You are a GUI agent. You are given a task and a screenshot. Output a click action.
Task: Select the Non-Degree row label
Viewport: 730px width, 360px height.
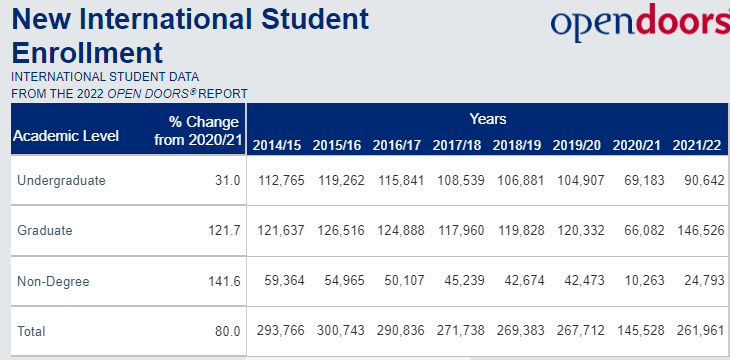pos(53,282)
